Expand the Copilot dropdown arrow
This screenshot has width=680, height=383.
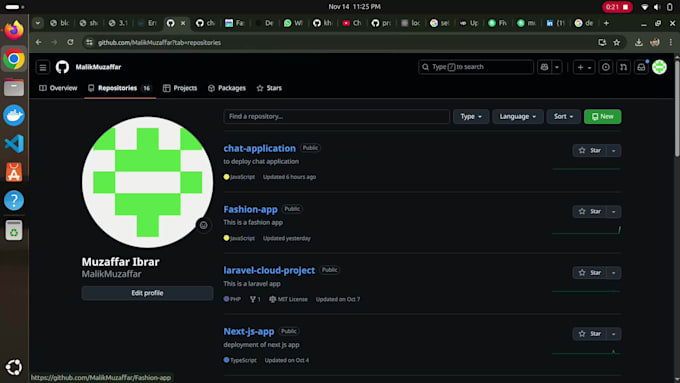click(557, 67)
